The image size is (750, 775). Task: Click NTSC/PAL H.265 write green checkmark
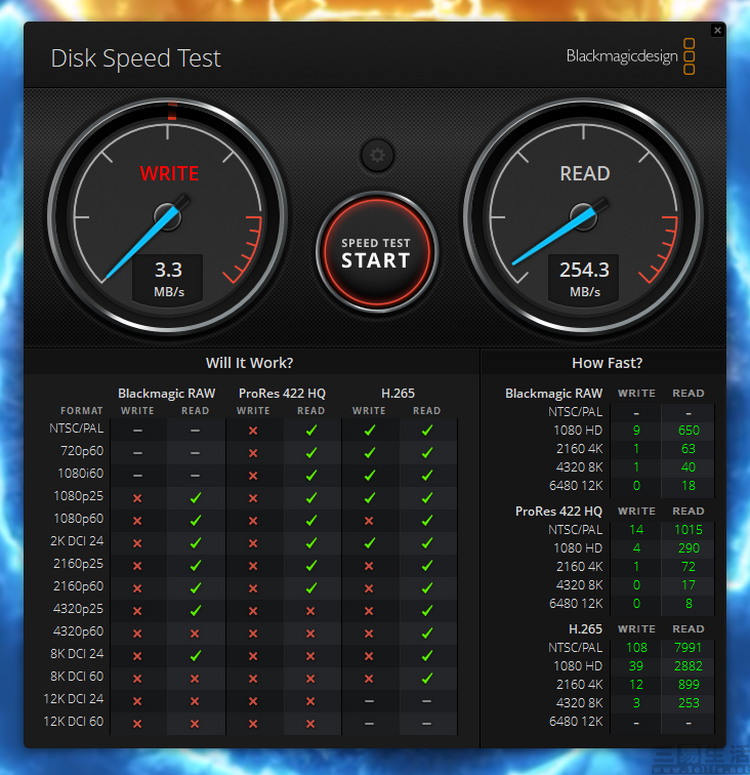click(369, 431)
